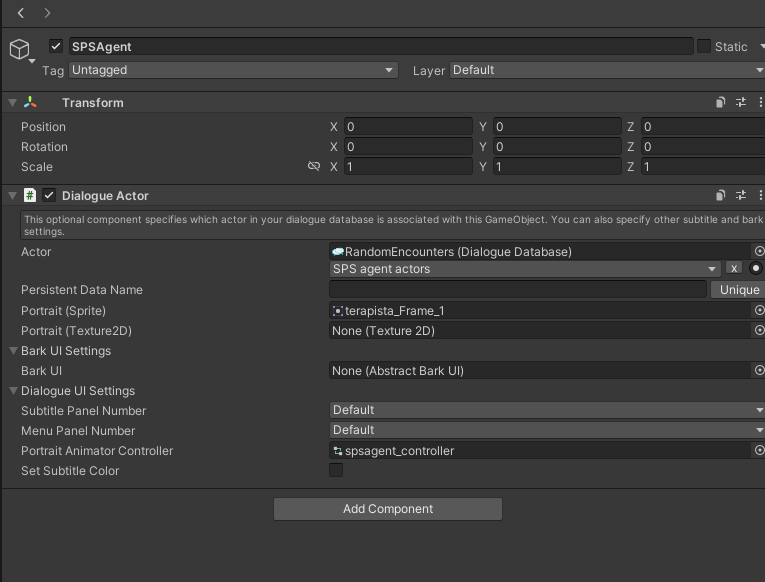The width and height of the screenshot is (765, 582).
Task: Click the Dialogue Actor script icon
Action: [x=30, y=196]
